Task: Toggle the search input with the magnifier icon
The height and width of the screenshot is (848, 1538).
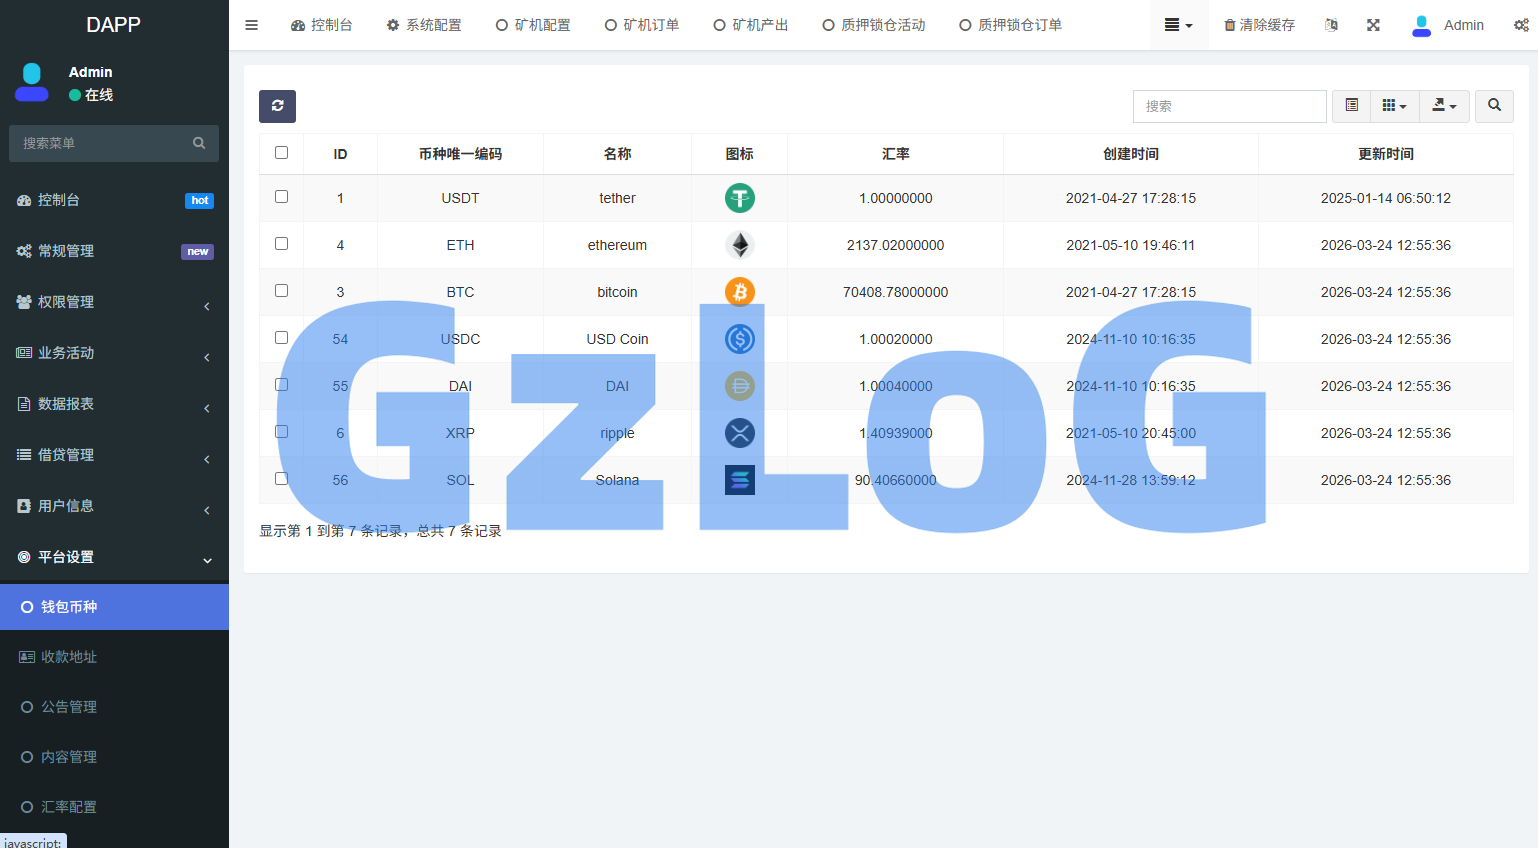Action: click(x=1494, y=106)
